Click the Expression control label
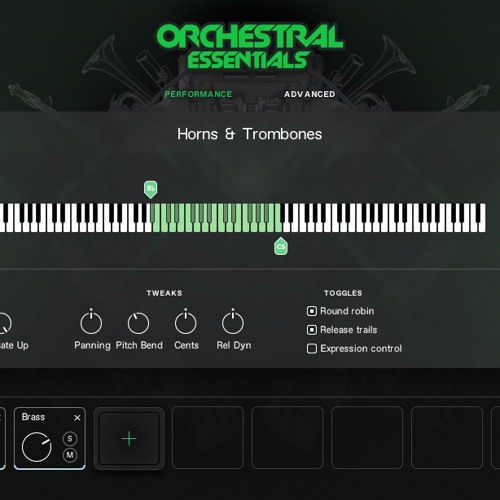This screenshot has height=500, width=500. 361,349
